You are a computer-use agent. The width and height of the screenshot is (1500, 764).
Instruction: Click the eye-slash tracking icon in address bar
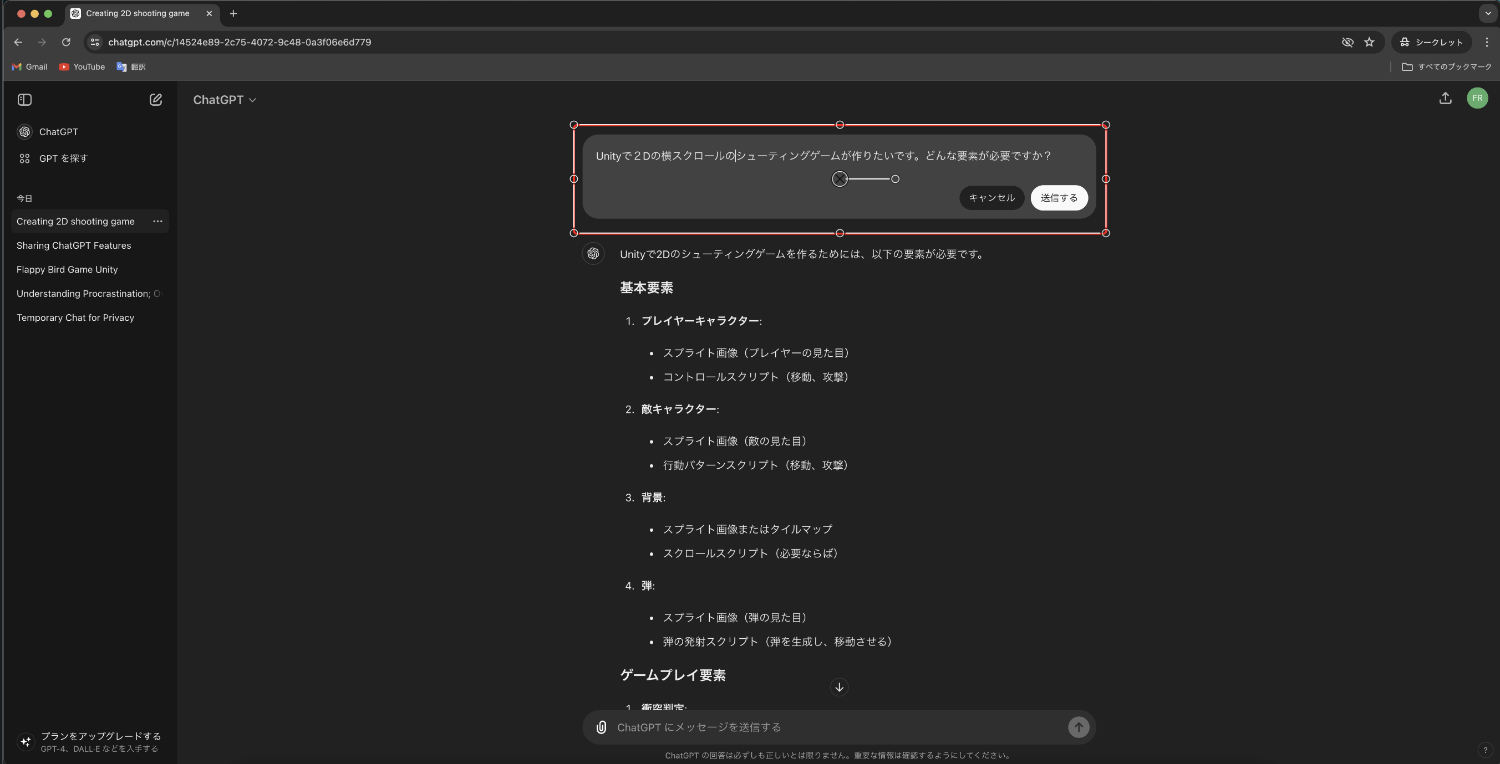(x=1347, y=42)
